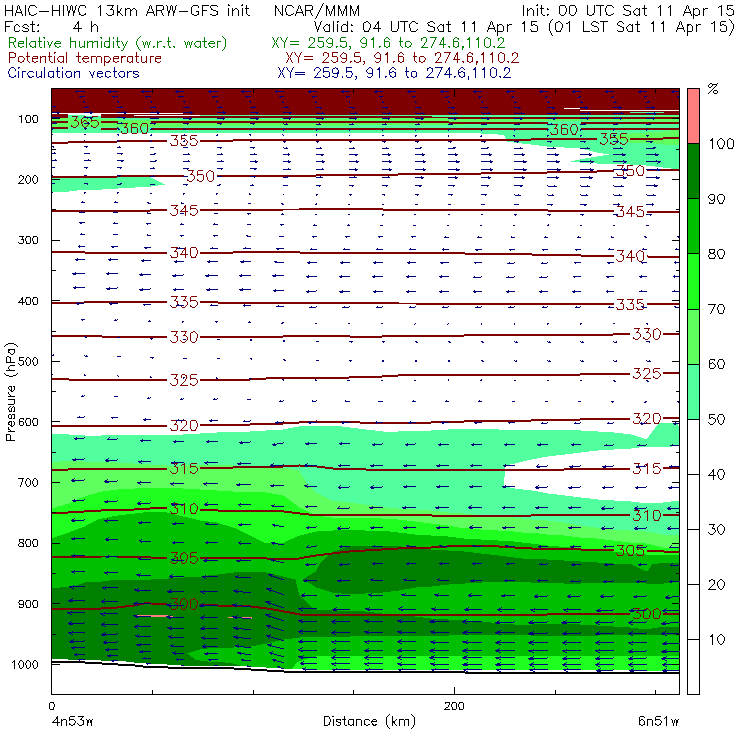Screen dimensions: 740x740
Task: Click the 'NCAR/MMM' header text
Action: pyautogui.click(x=317, y=10)
